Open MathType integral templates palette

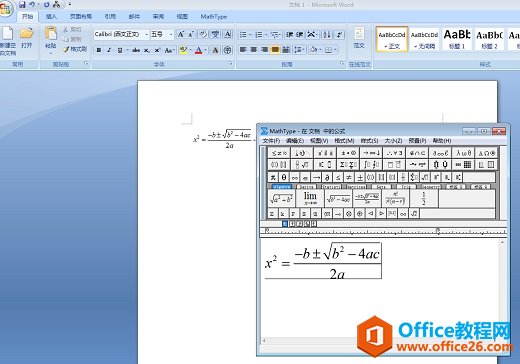pyautogui.click(x=372, y=164)
